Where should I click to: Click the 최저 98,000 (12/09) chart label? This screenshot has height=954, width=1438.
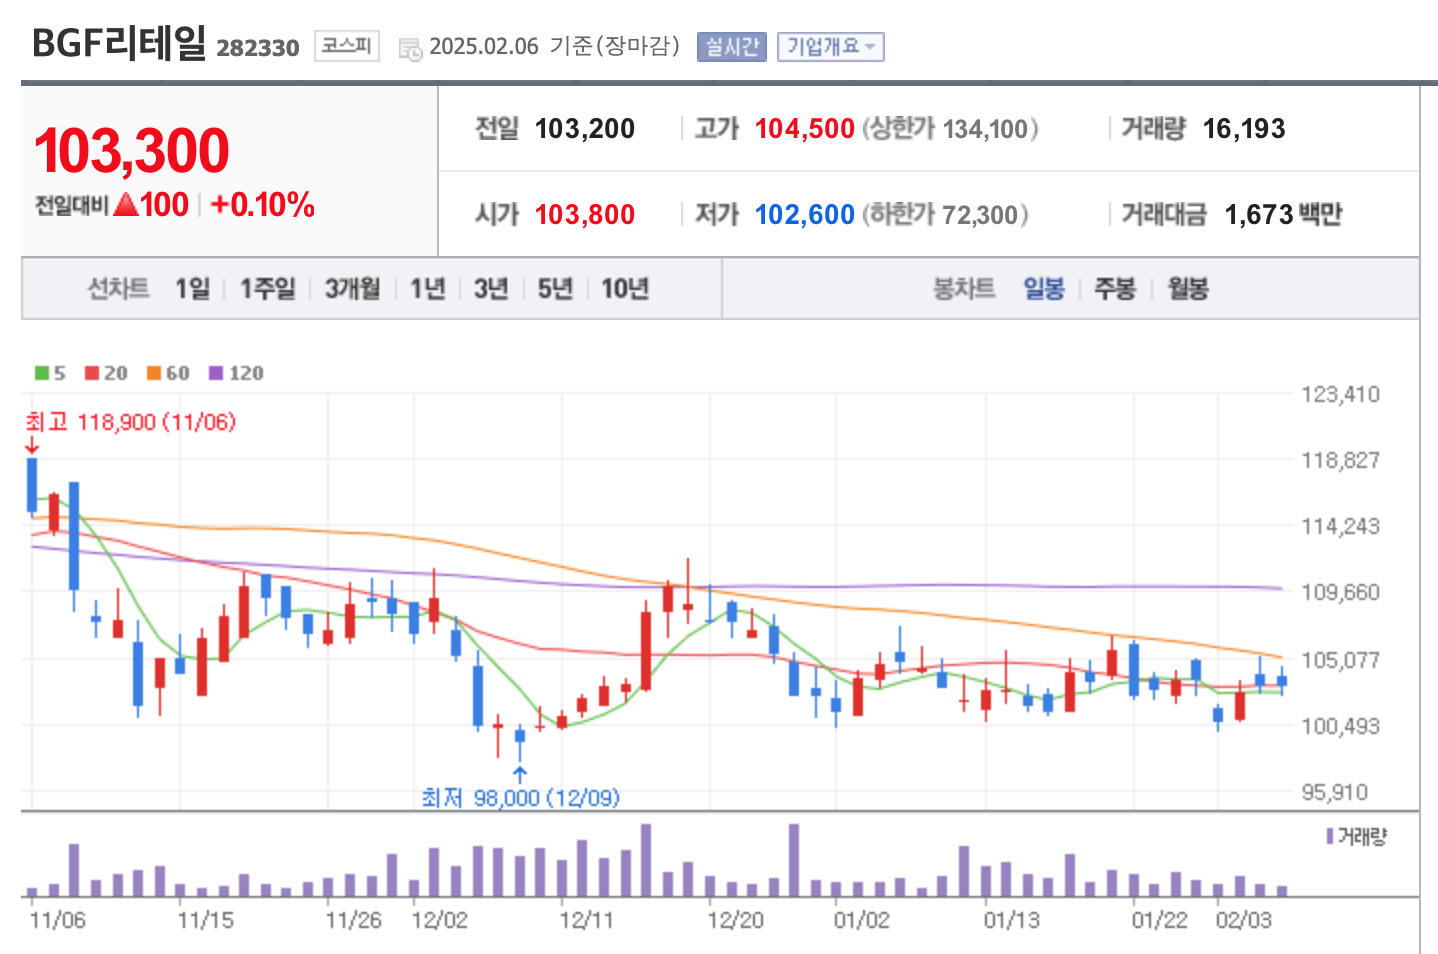coord(520,797)
